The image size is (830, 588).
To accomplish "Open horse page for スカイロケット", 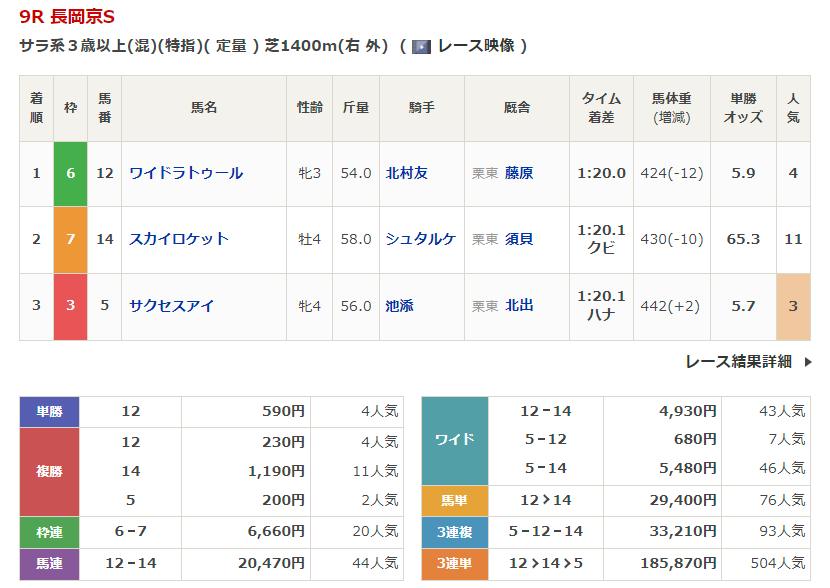I will point(179,239).
